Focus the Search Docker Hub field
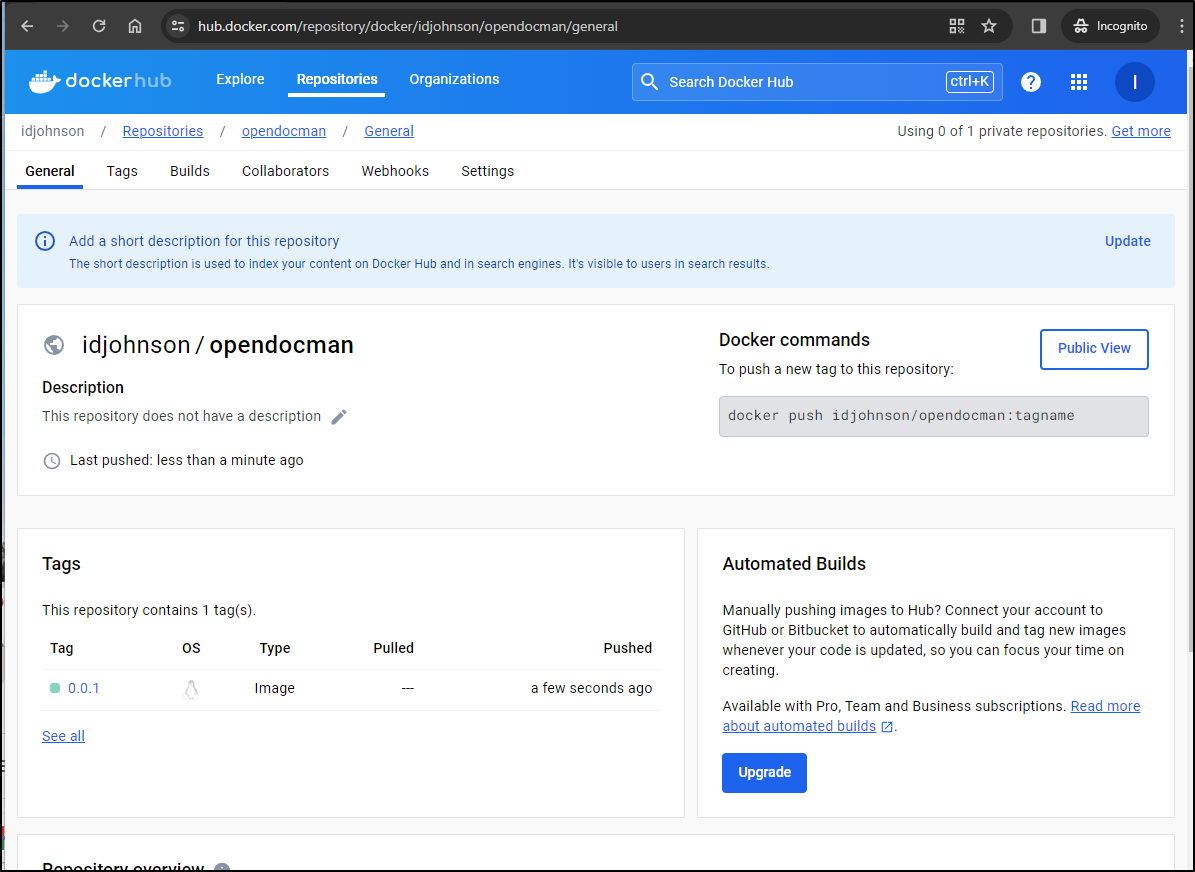Image resolution: width=1195 pixels, height=872 pixels. [817, 82]
